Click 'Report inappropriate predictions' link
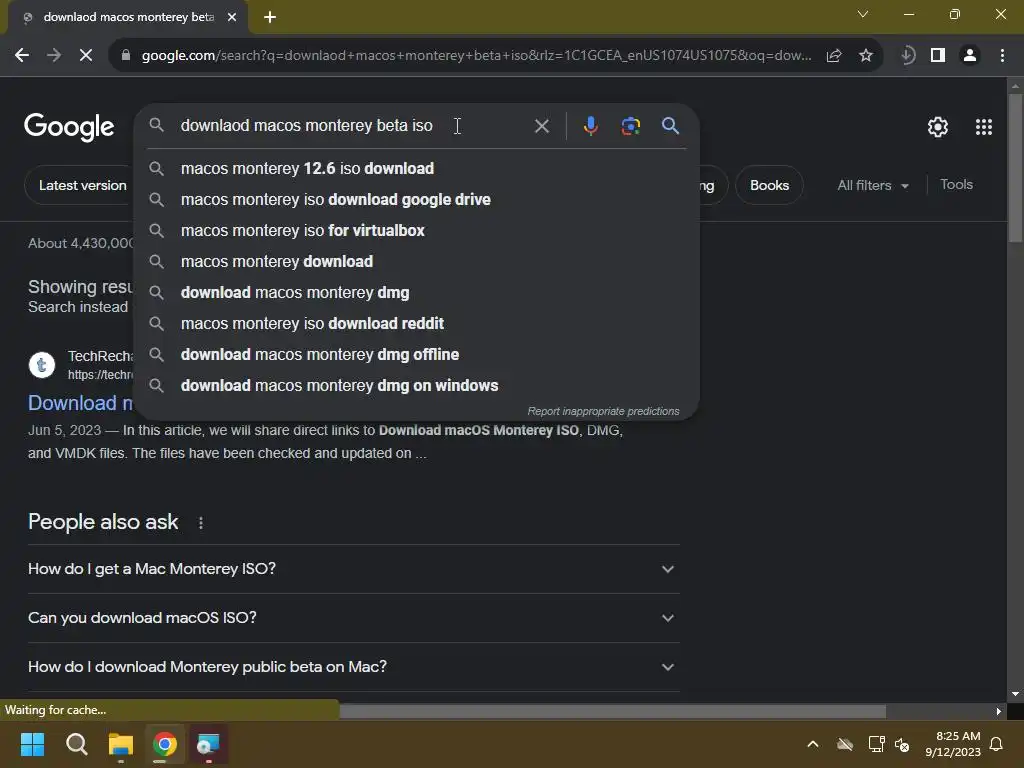The height and width of the screenshot is (768, 1024). pyautogui.click(x=603, y=411)
